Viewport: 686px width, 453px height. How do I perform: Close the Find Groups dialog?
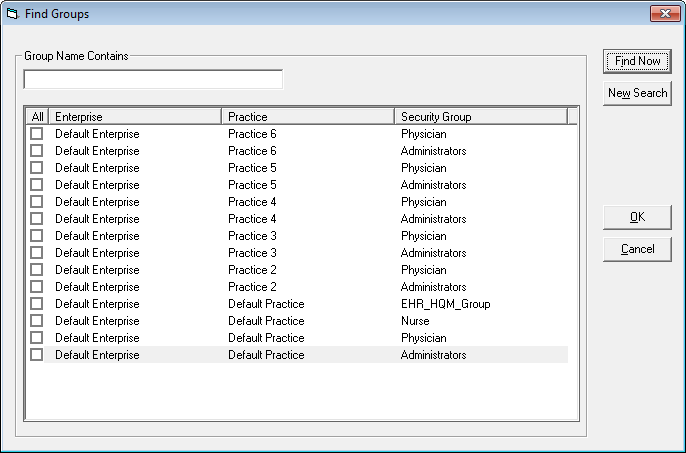click(x=665, y=14)
